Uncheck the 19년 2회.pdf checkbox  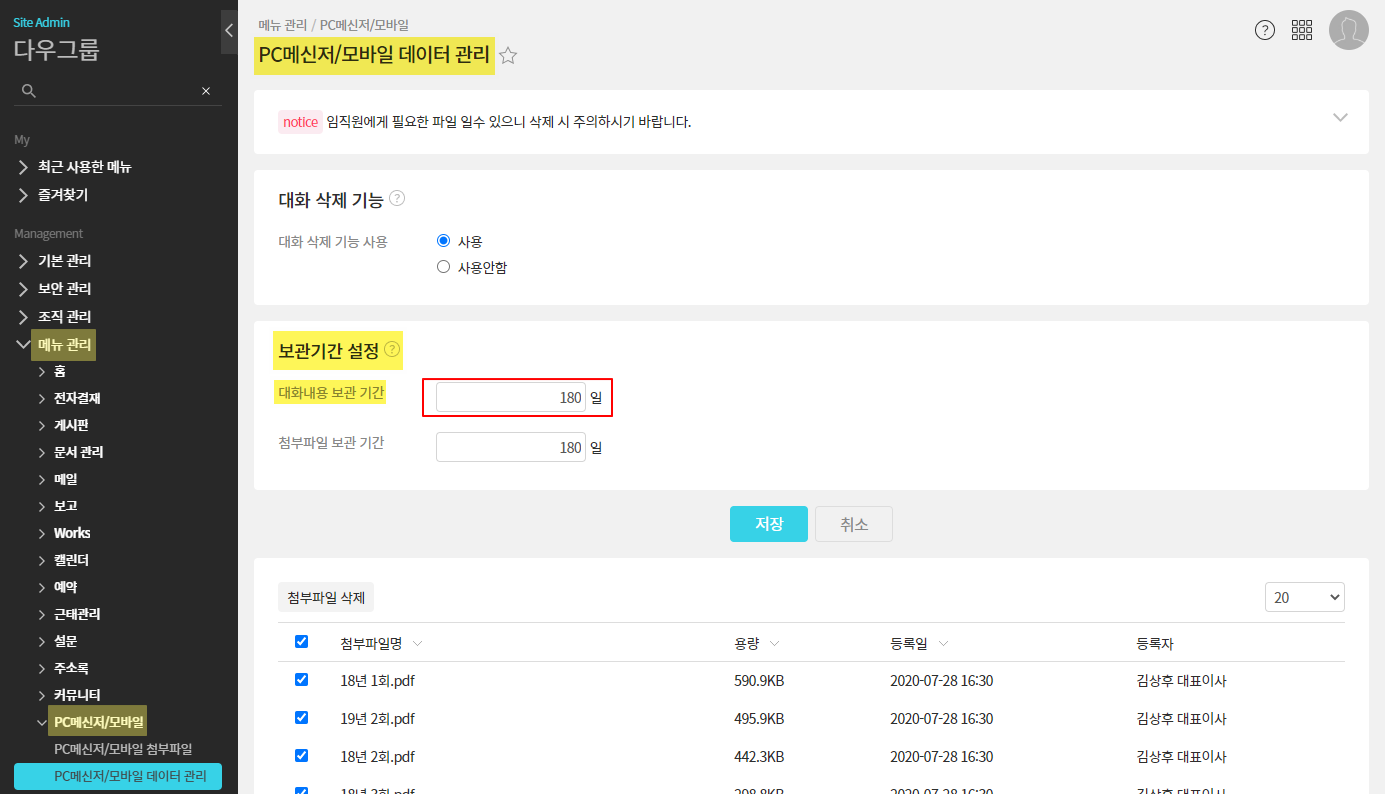[302, 718]
